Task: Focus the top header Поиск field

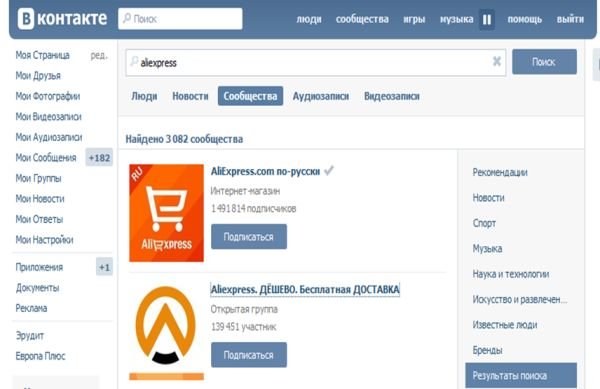Action: 180,19
